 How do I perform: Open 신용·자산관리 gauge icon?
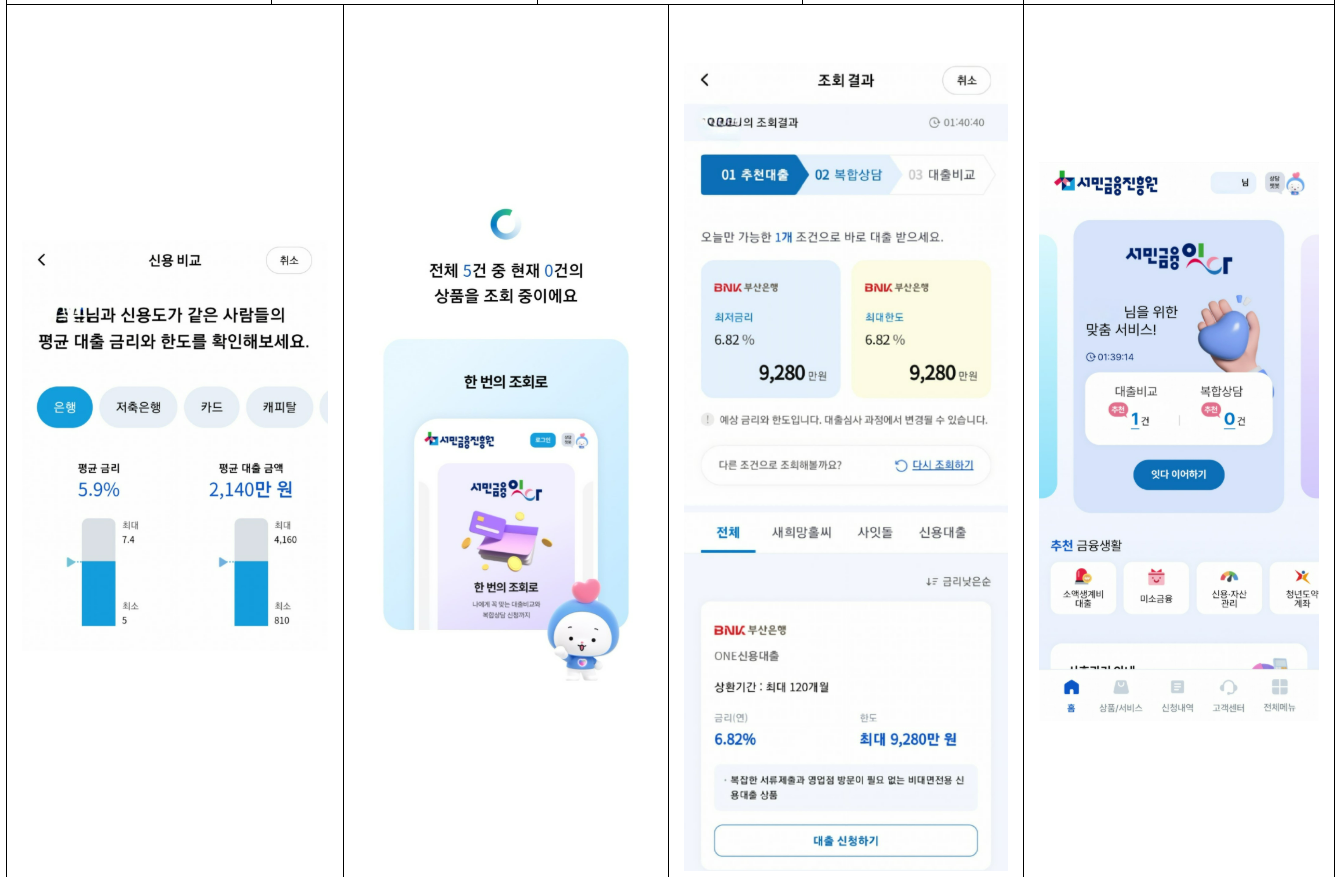coord(1228,588)
